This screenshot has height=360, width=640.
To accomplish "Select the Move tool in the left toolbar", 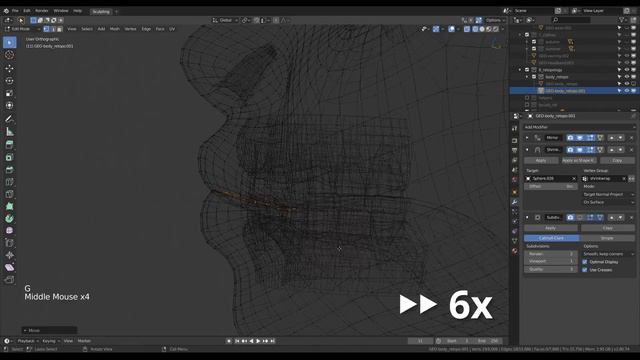I will tap(9, 68).
